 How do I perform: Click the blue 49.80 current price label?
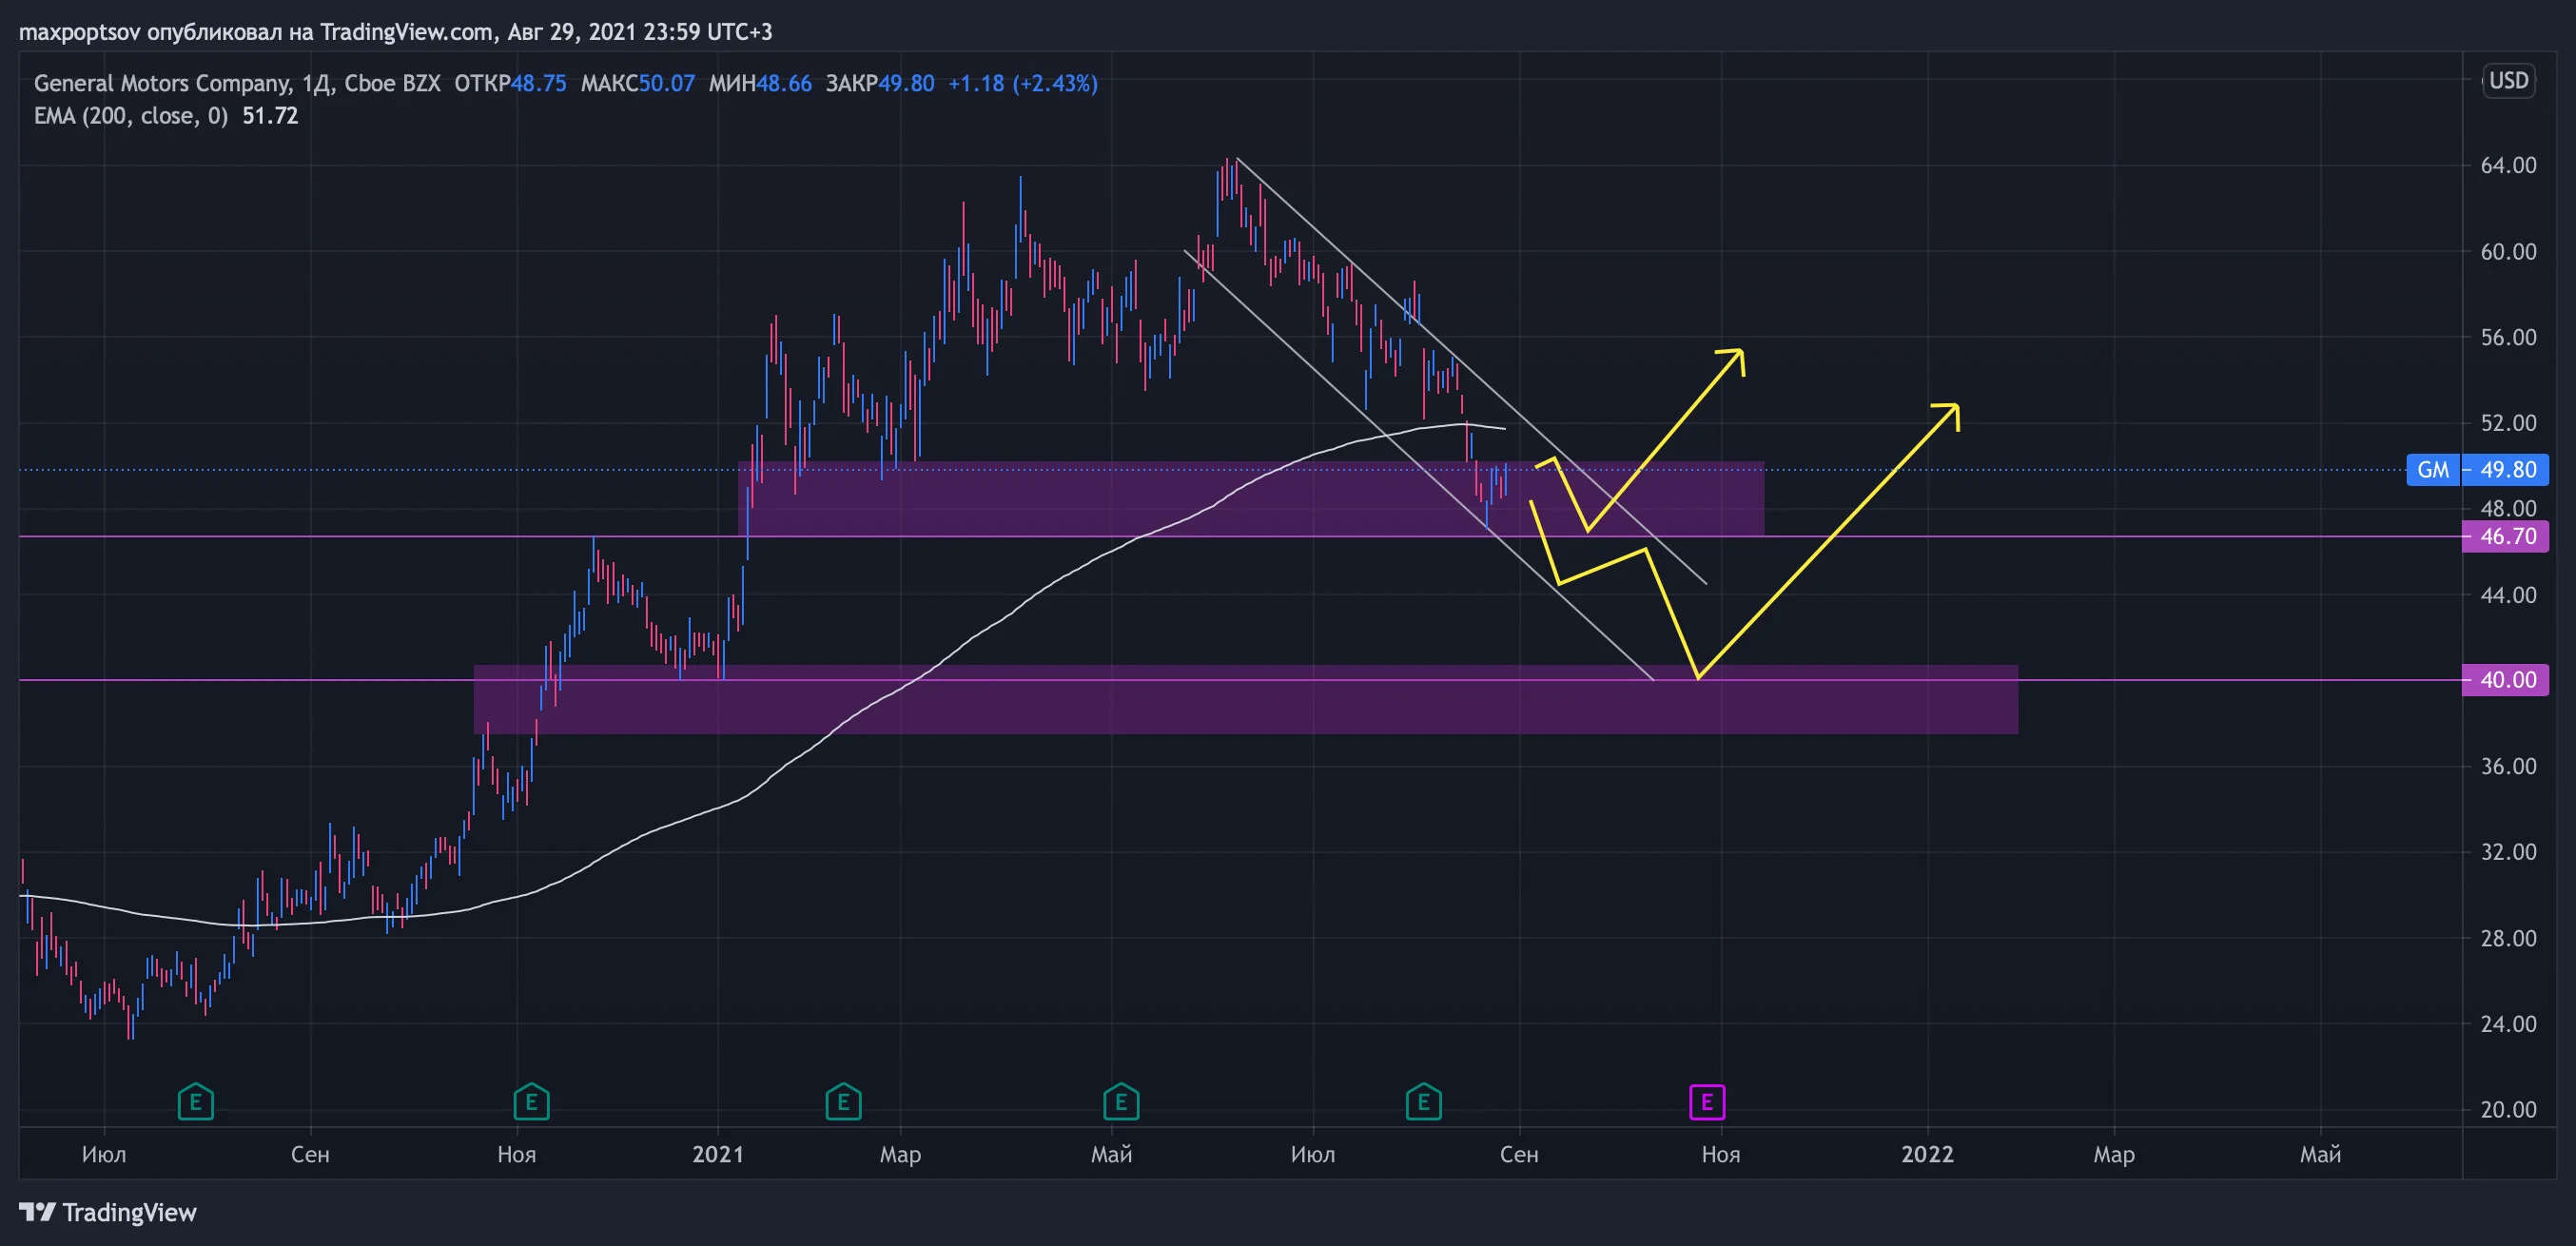[2505, 470]
